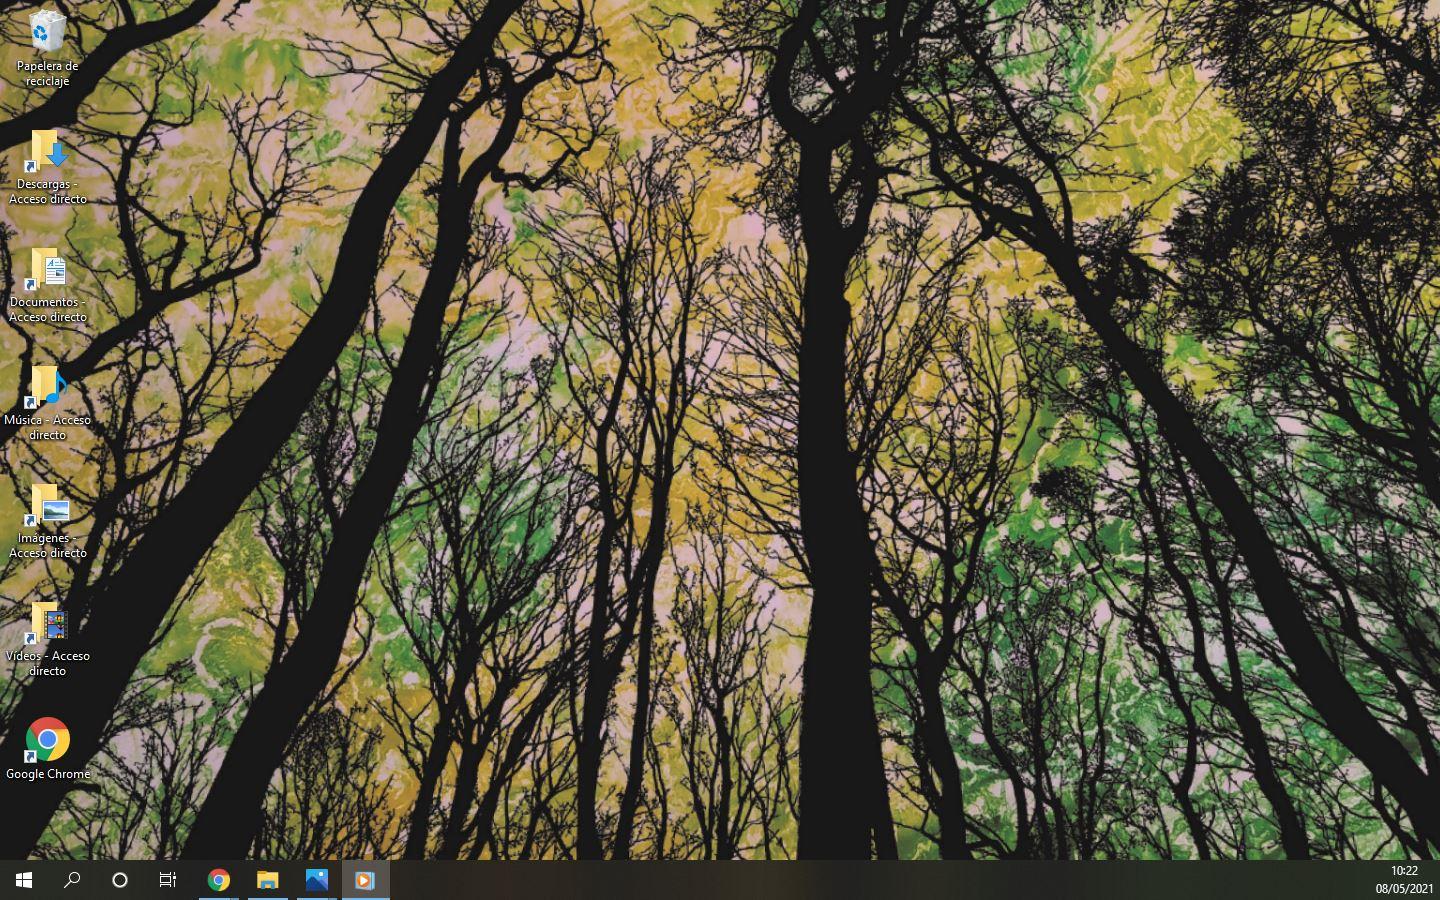Select the Papelera de reciclaje desktop icon
The height and width of the screenshot is (900, 1440).
[x=47, y=48]
